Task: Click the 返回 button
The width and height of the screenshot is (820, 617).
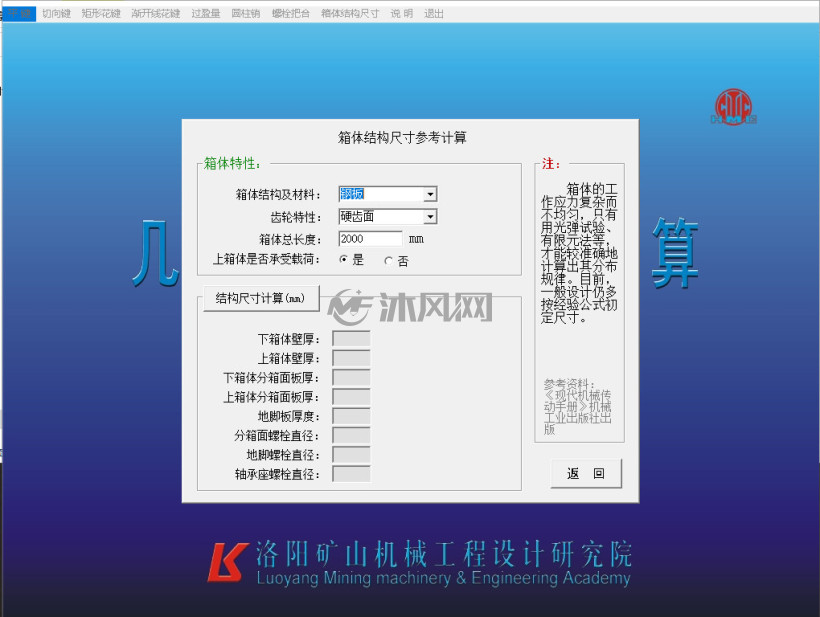Action: click(586, 474)
